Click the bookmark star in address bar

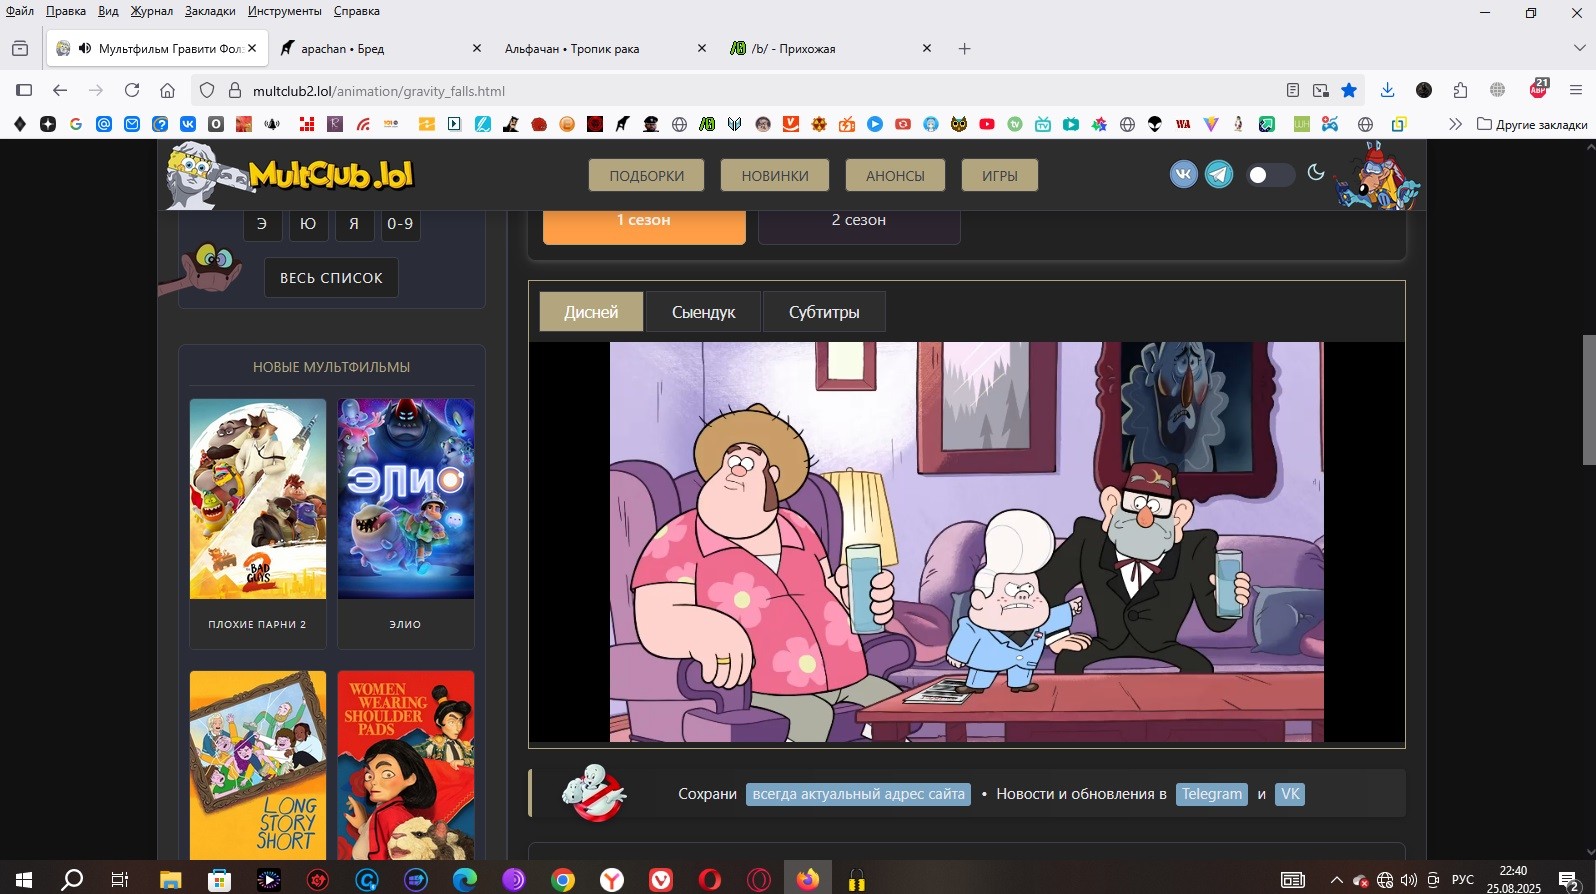pos(1349,90)
